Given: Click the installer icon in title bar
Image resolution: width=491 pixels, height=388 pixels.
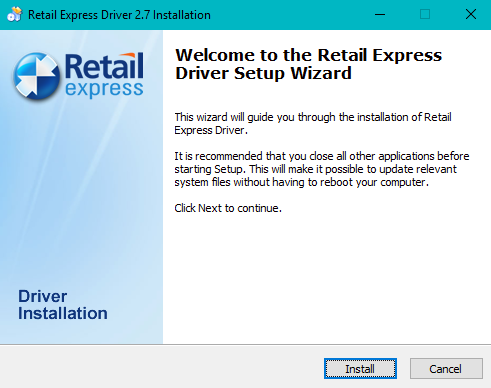Looking at the screenshot, I should 15,15.
